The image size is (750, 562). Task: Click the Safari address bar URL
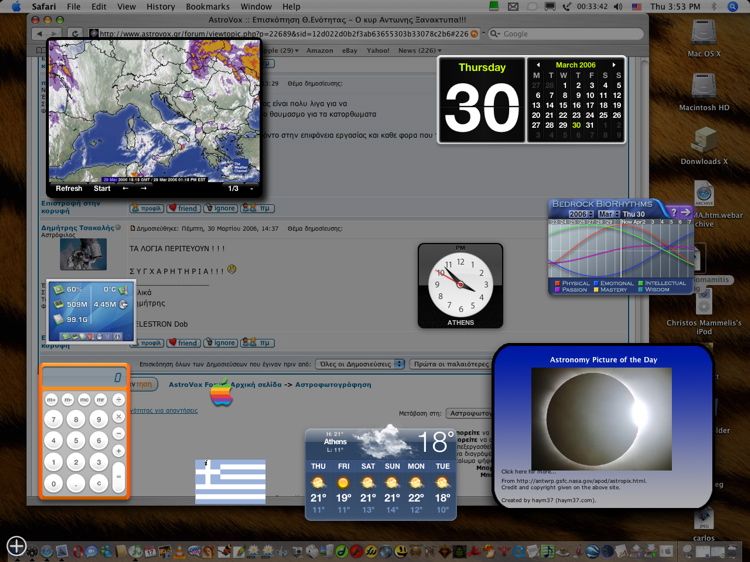tap(283, 34)
